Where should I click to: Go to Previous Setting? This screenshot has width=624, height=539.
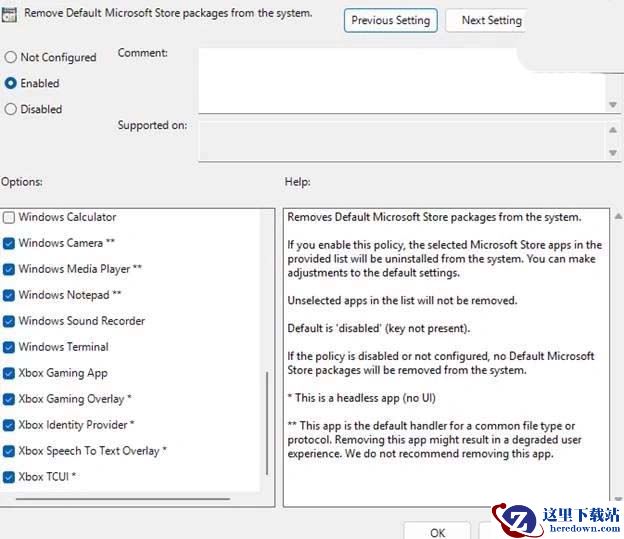390,20
